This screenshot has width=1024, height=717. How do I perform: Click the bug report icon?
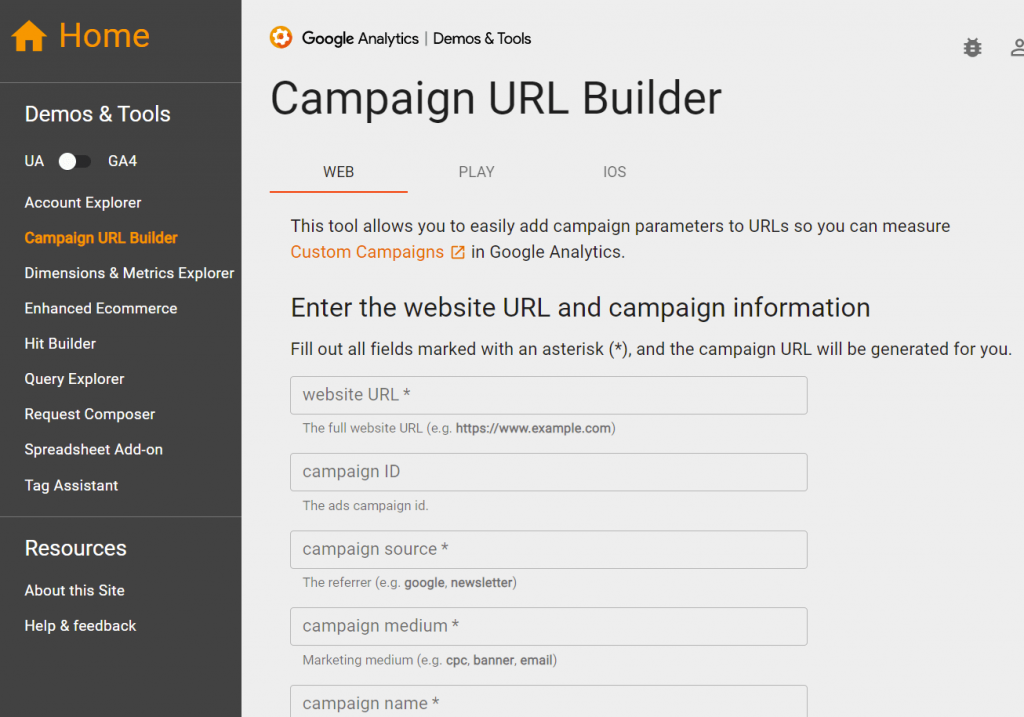click(x=972, y=47)
